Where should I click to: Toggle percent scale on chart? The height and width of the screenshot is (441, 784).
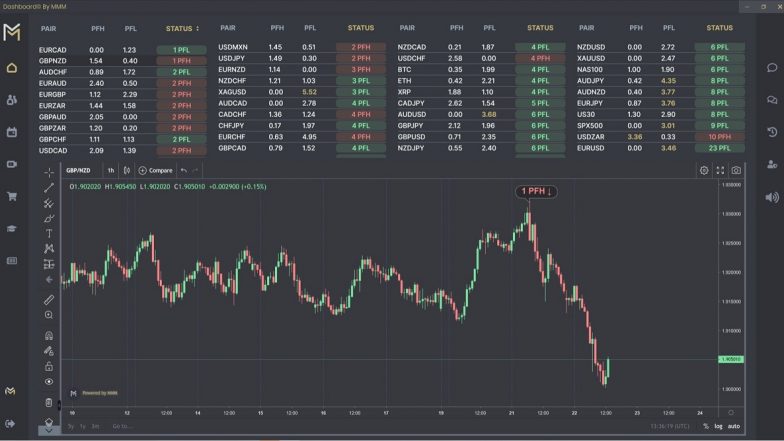706,426
